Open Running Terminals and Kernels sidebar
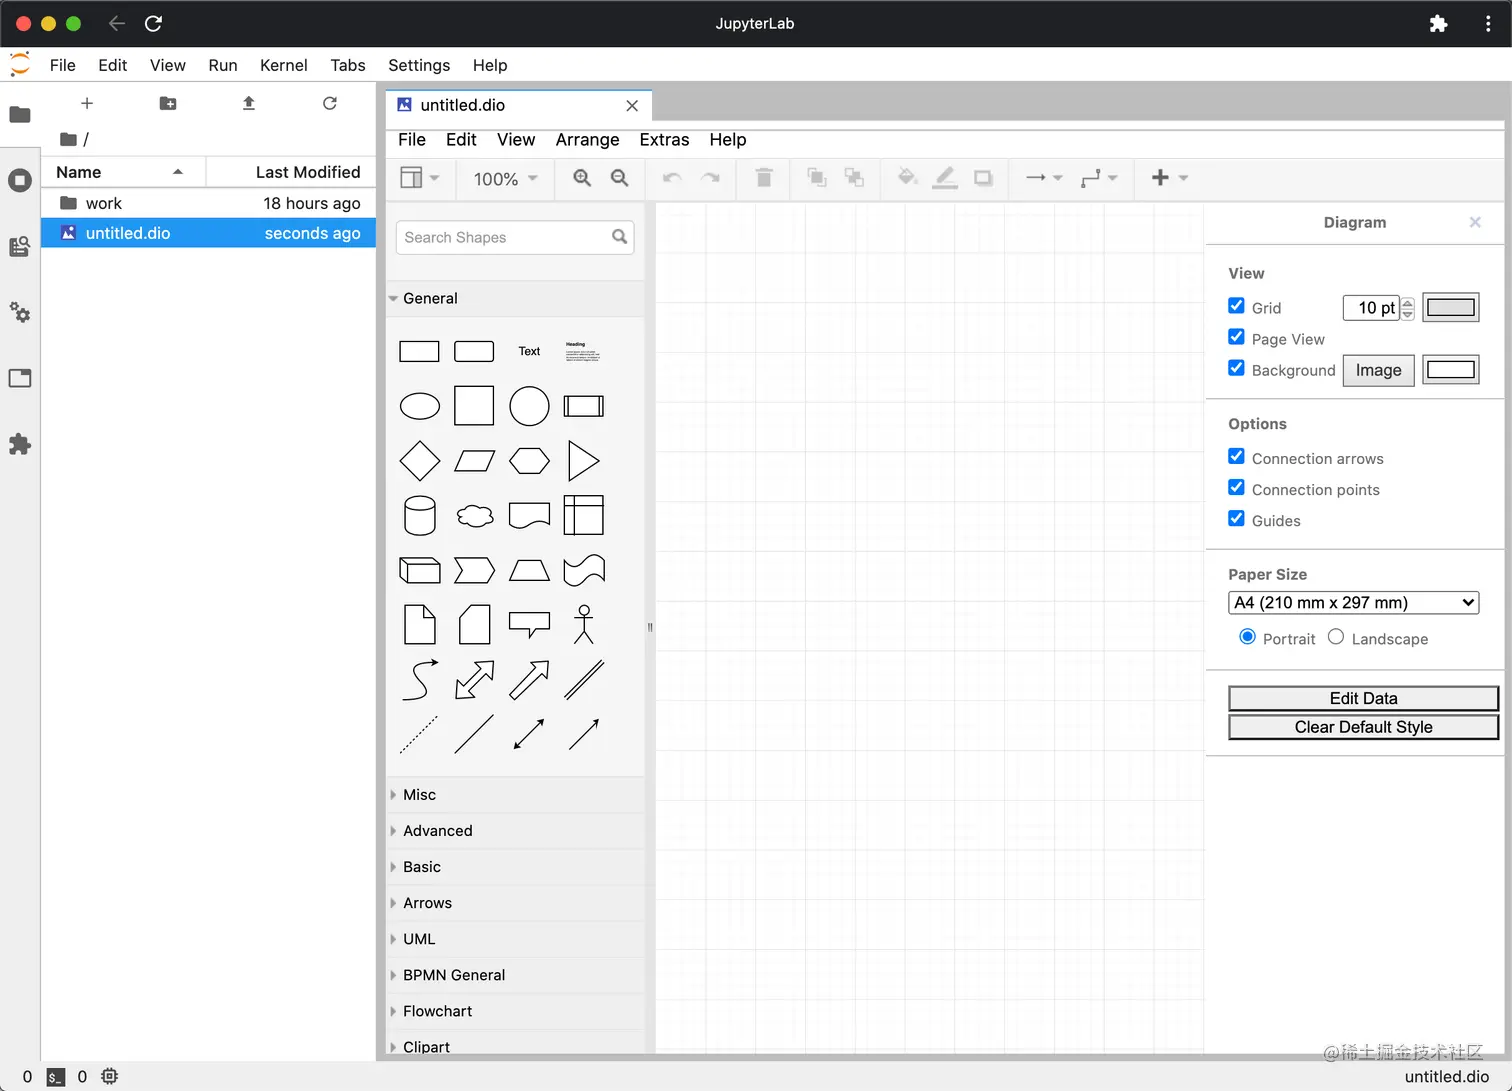Image resolution: width=1512 pixels, height=1091 pixels. pos(20,180)
